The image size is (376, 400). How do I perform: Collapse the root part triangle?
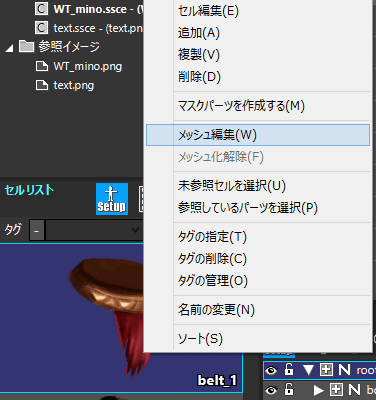[309, 370]
